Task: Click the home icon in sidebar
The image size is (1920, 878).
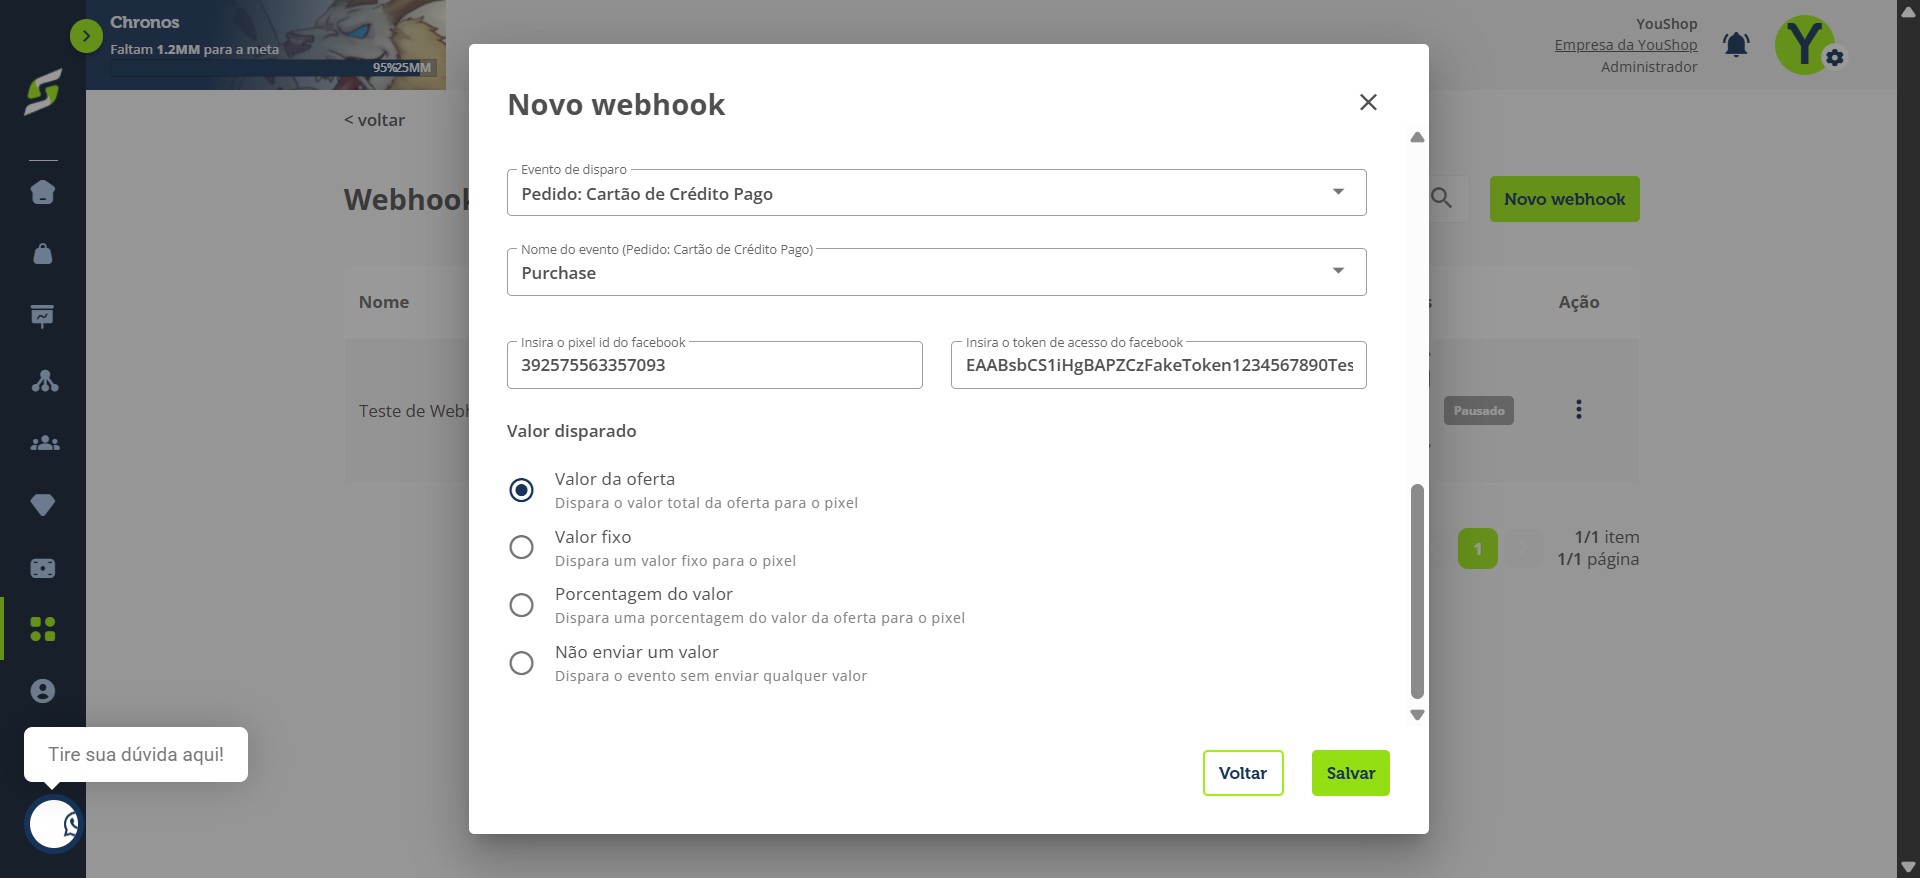Action: pos(43,192)
